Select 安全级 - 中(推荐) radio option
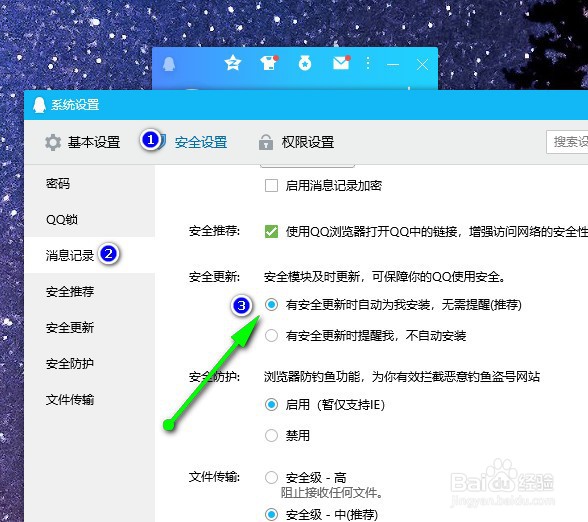 click(x=271, y=514)
